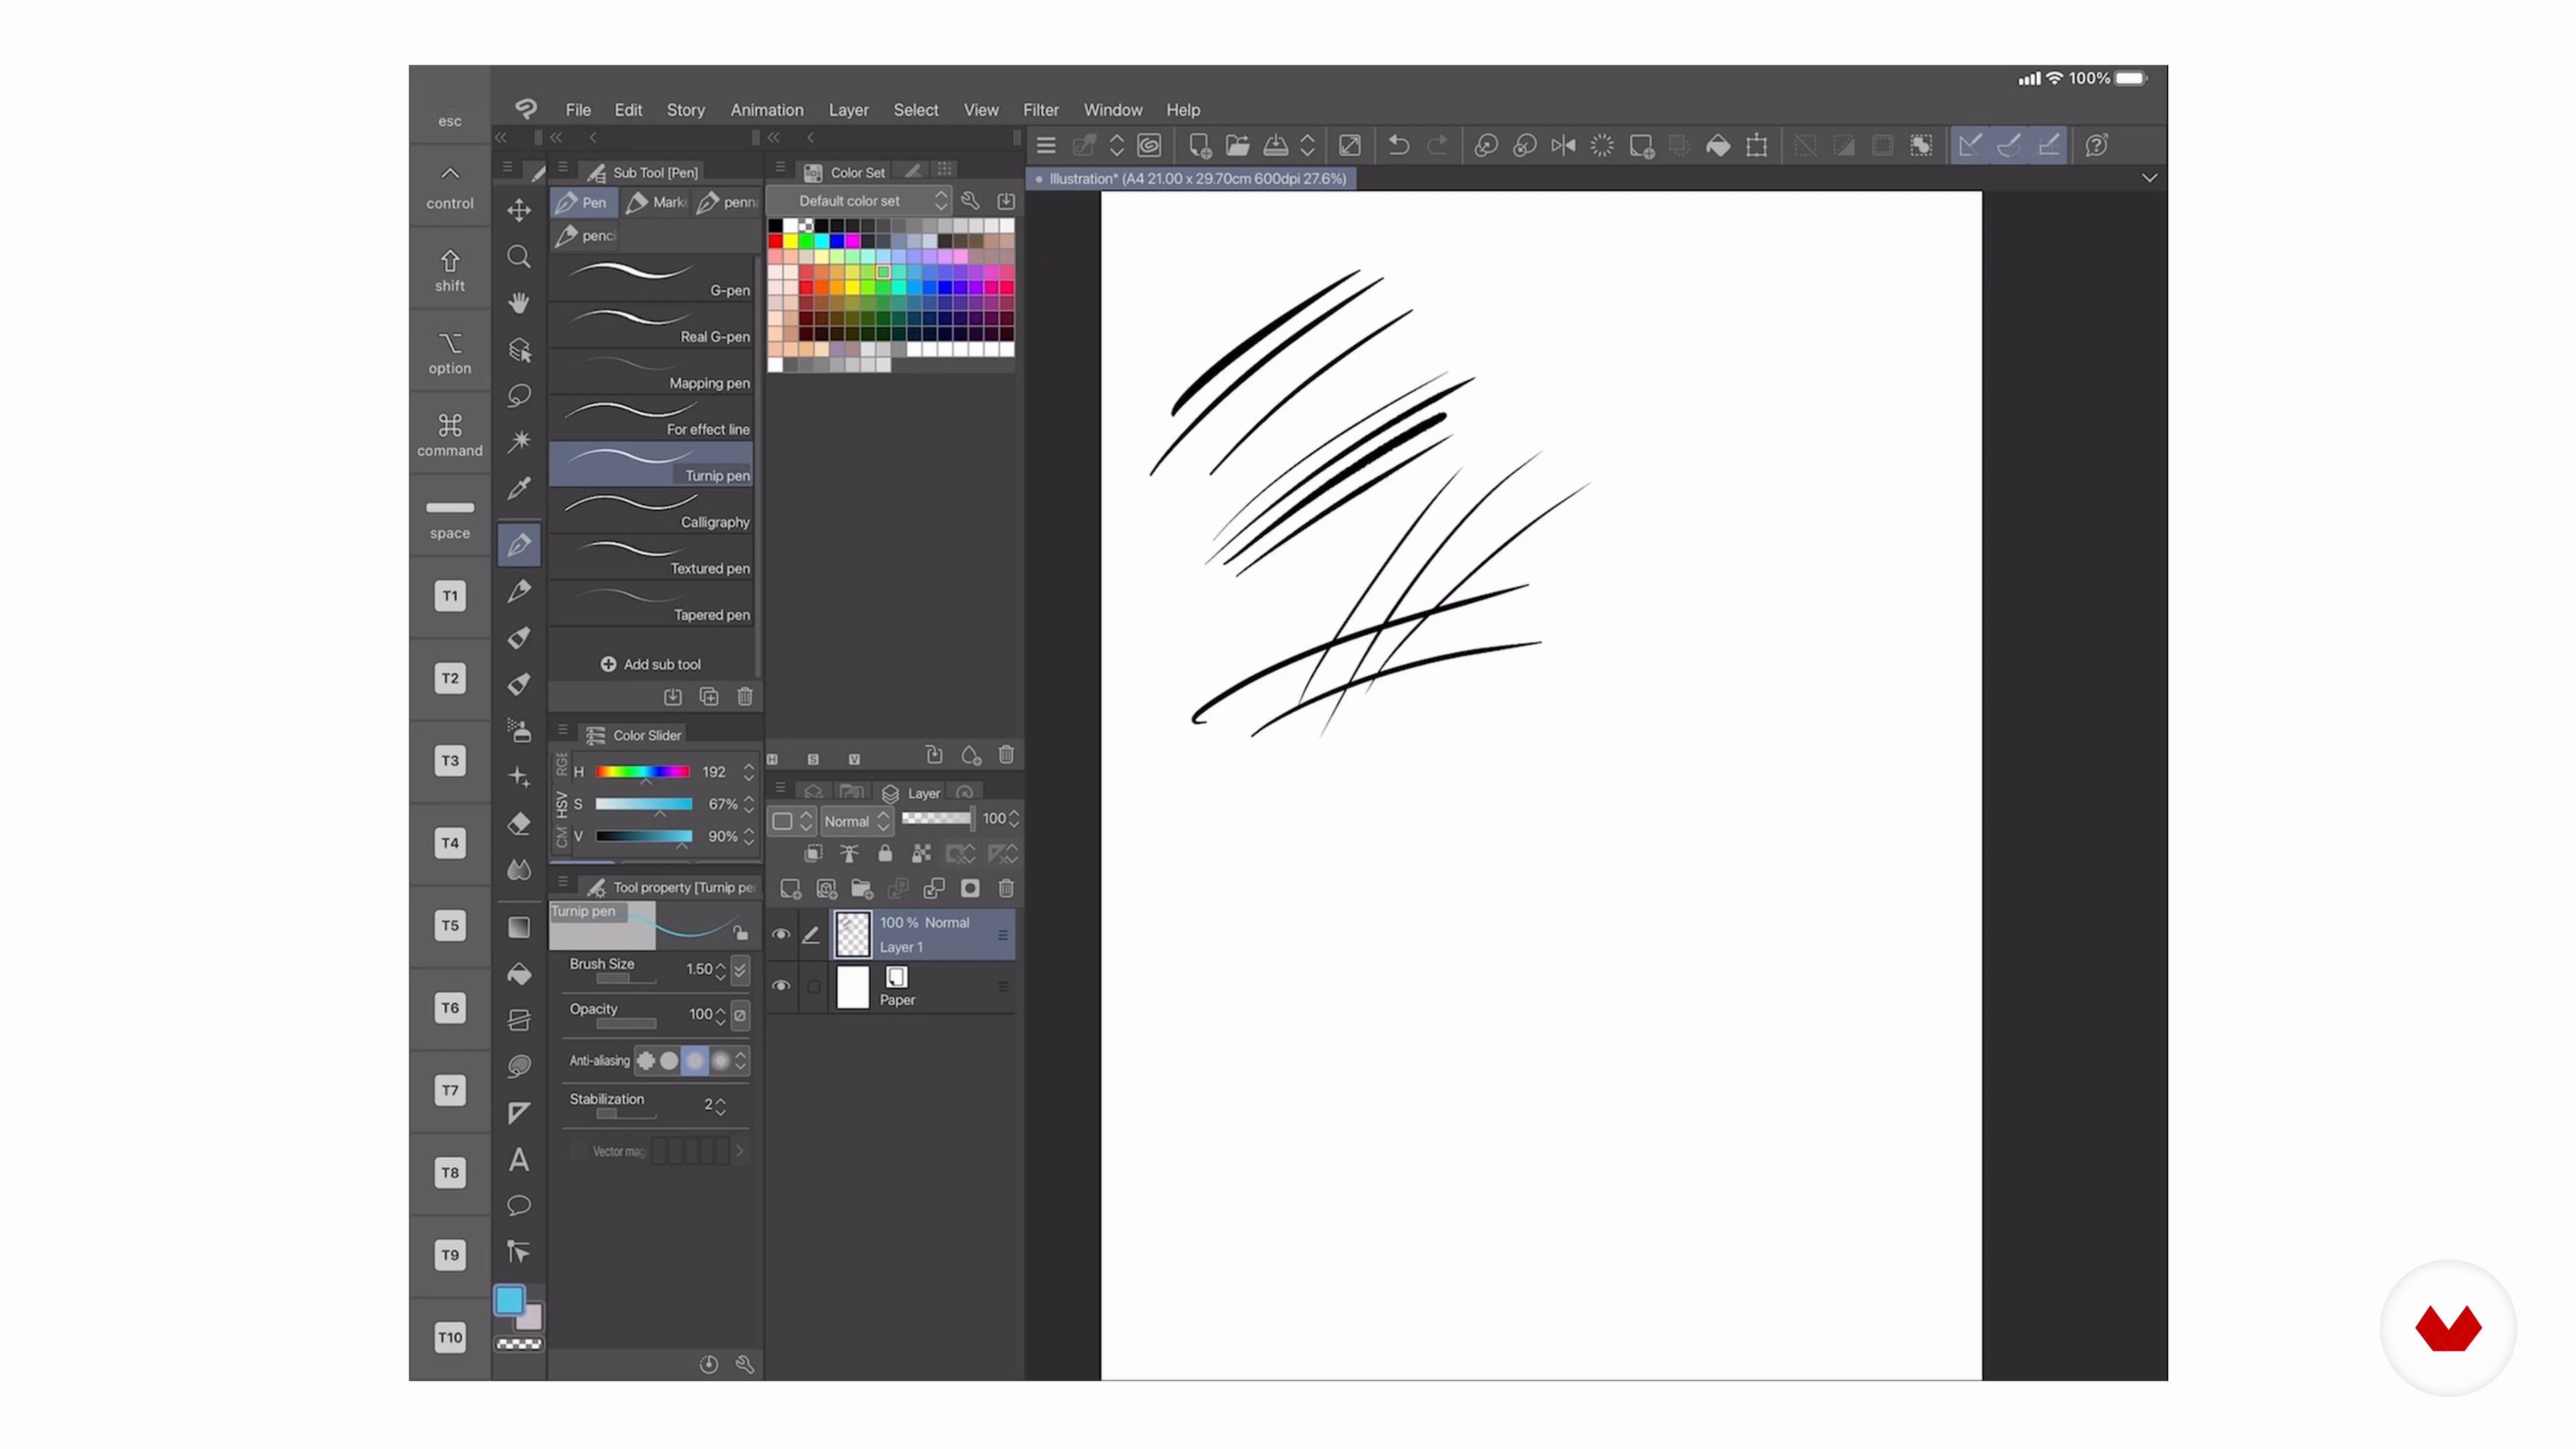2576x1449 pixels.
Task: Toggle Lock layer icon
Action: (885, 854)
